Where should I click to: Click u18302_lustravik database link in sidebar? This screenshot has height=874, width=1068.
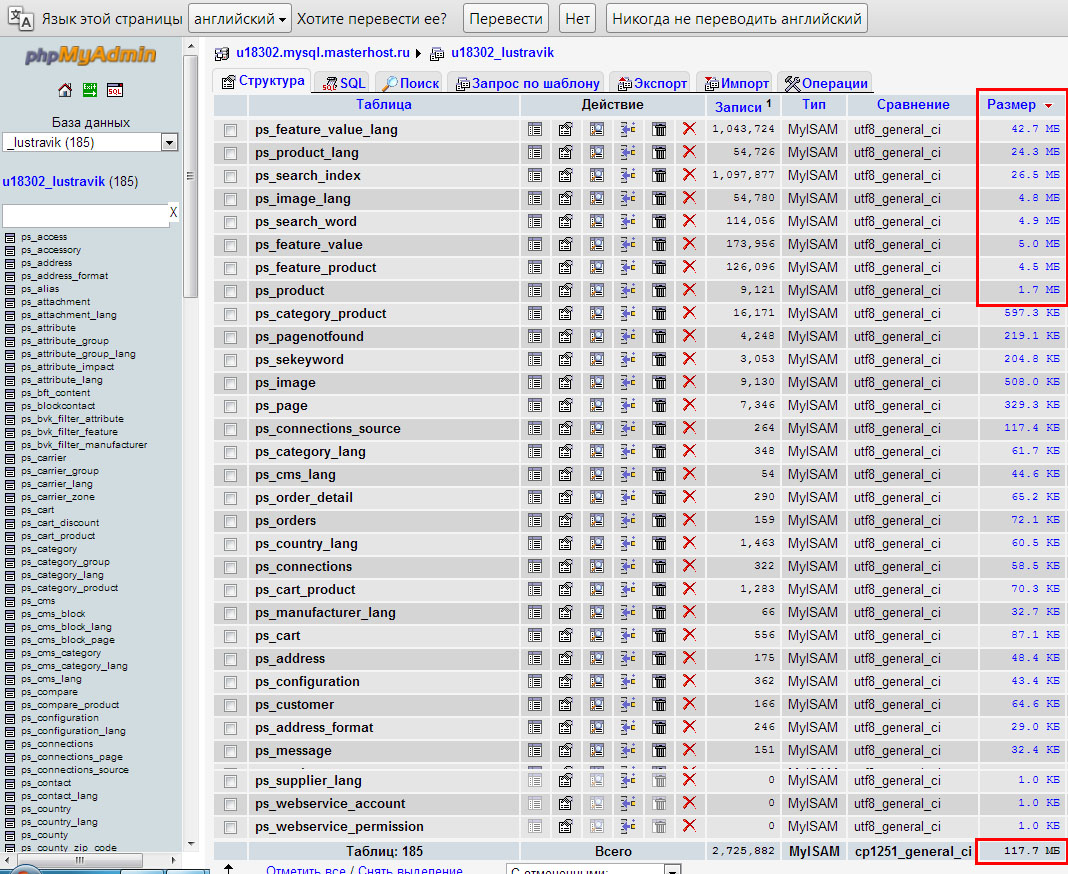point(54,181)
